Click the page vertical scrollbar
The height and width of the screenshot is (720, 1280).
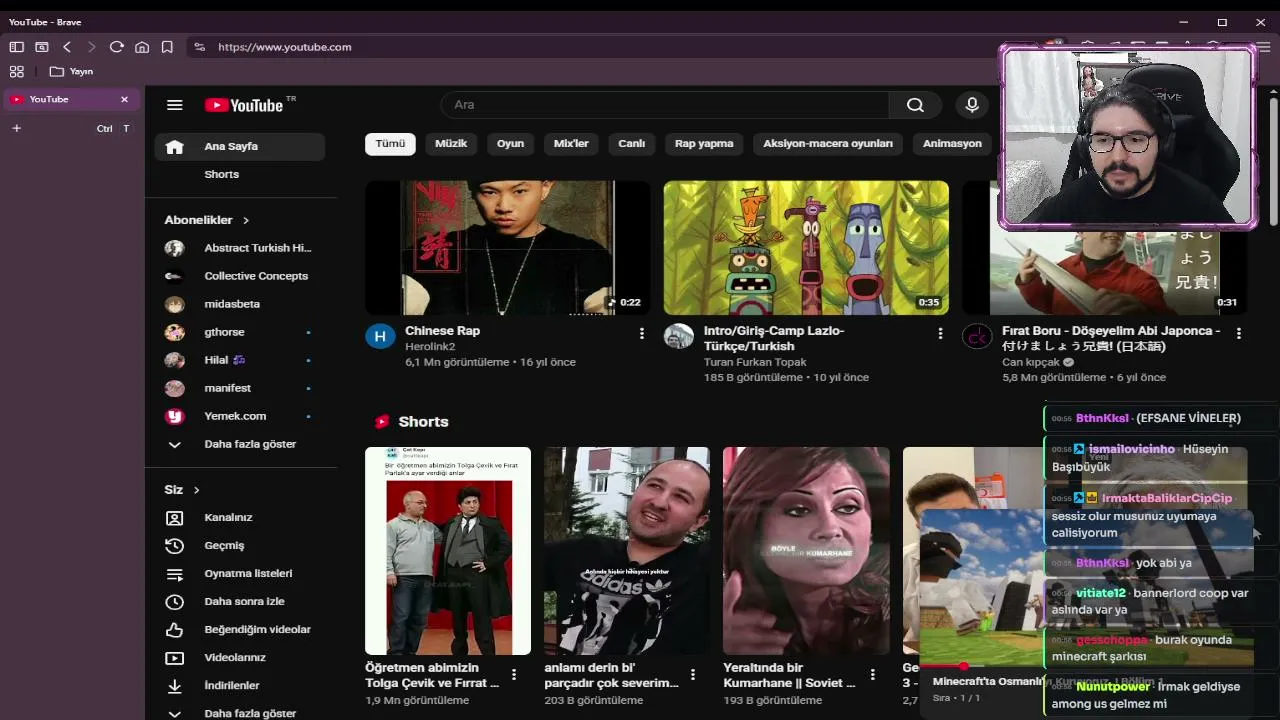click(1273, 160)
